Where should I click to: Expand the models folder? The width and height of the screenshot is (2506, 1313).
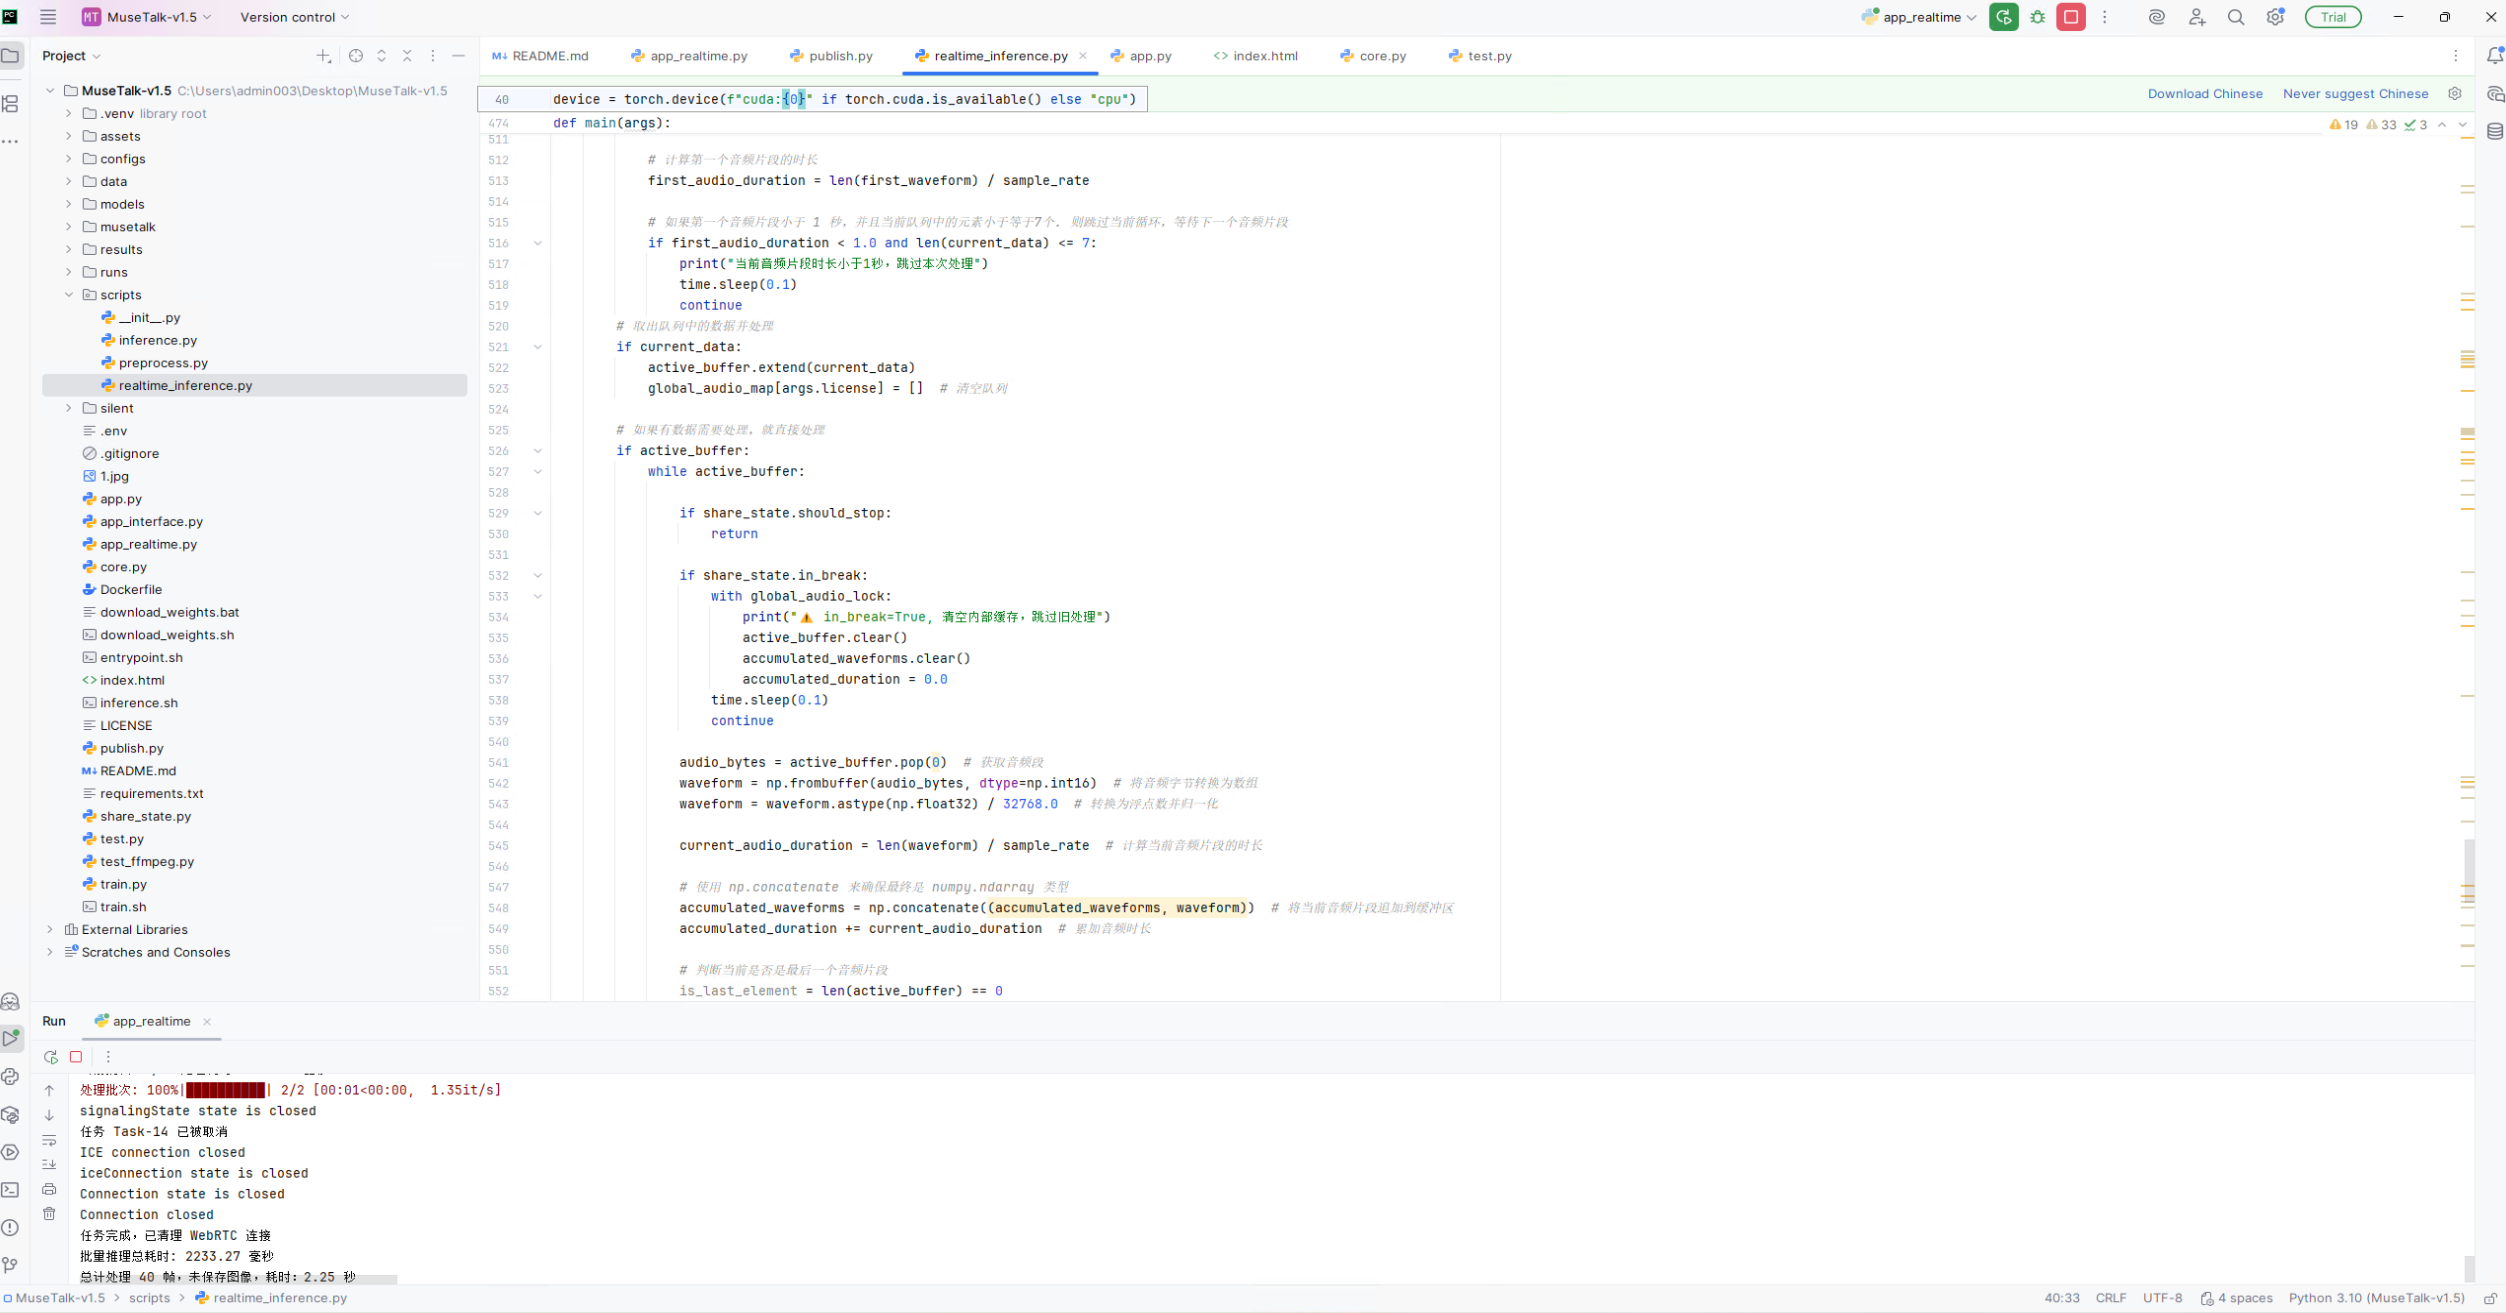pyautogui.click(x=69, y=204)
